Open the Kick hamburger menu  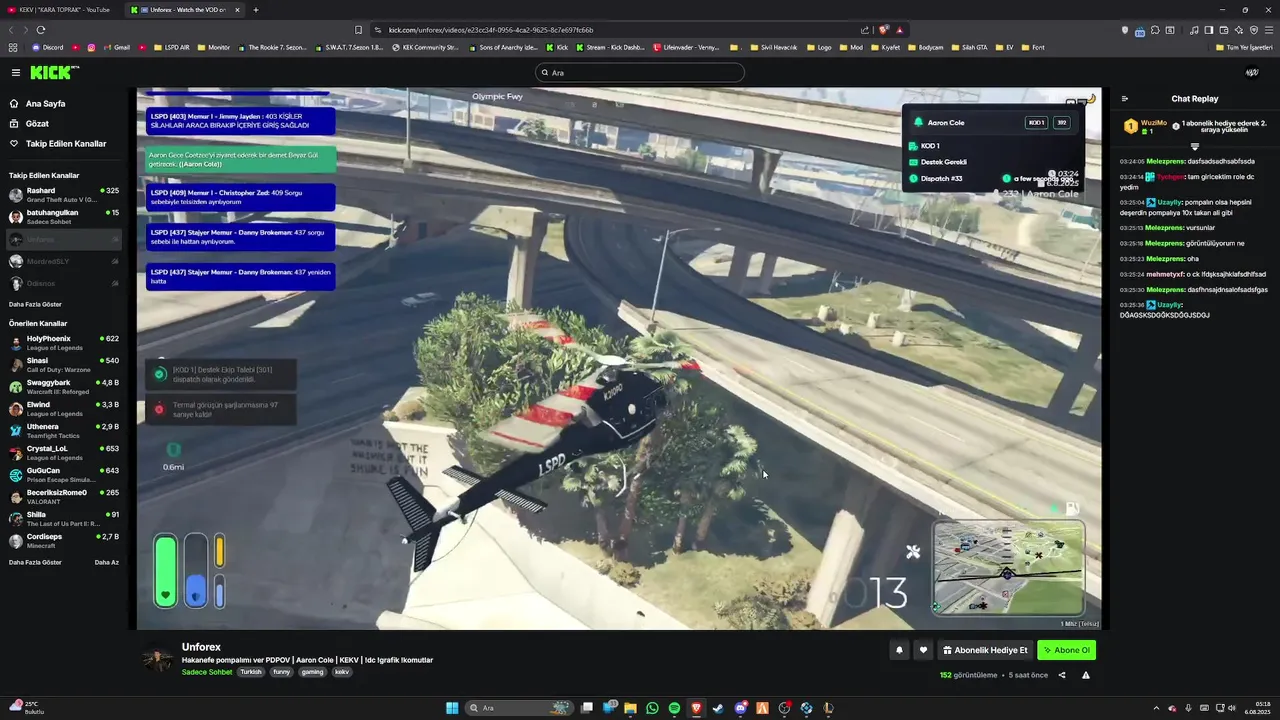coord(15,72)
